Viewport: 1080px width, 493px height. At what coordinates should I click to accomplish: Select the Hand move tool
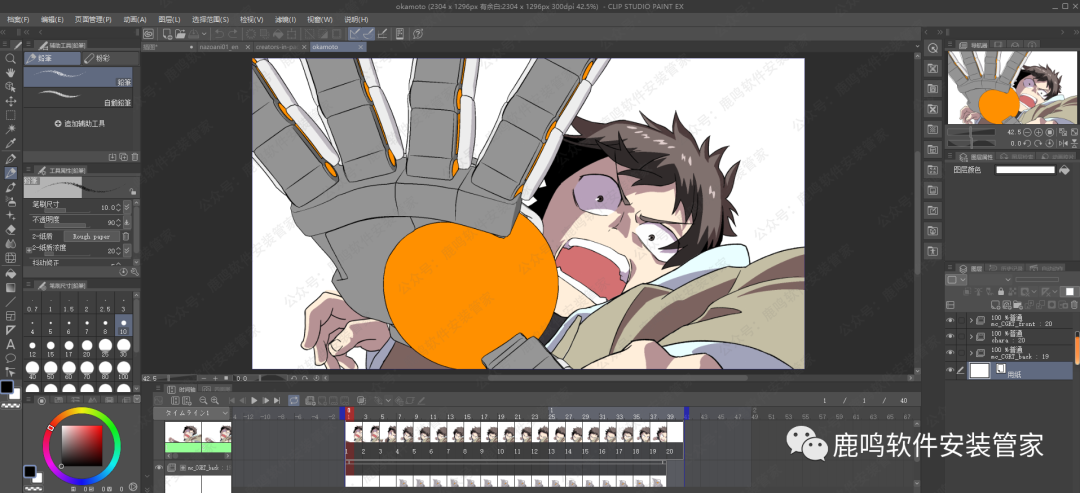click(11, 73)
